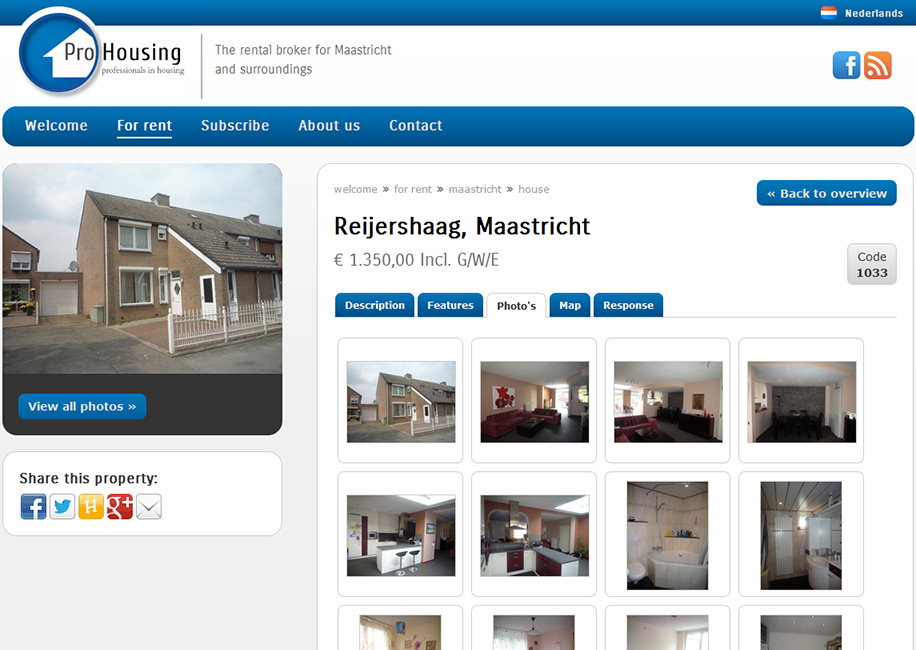Open the RSS feed icon in header
Screen dimensions: 916x650
click(877, 65)
